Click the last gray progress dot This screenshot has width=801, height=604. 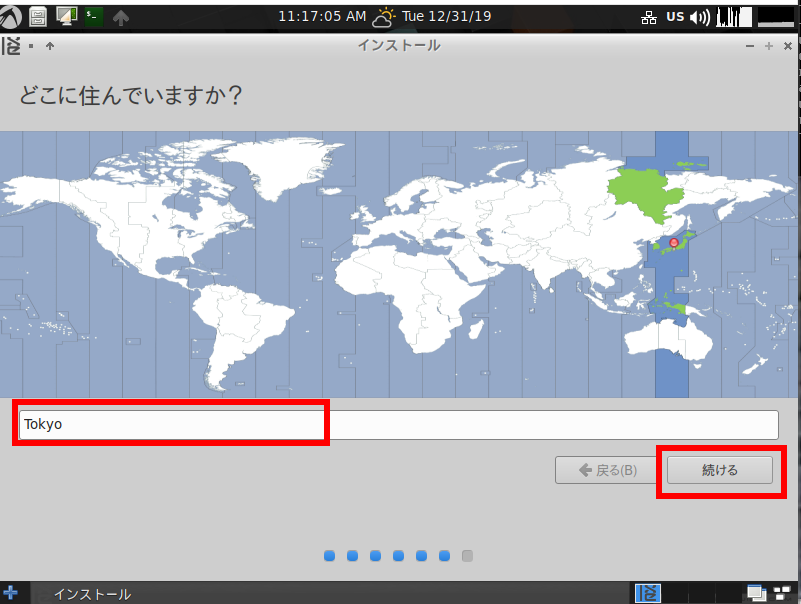[467, 555]
